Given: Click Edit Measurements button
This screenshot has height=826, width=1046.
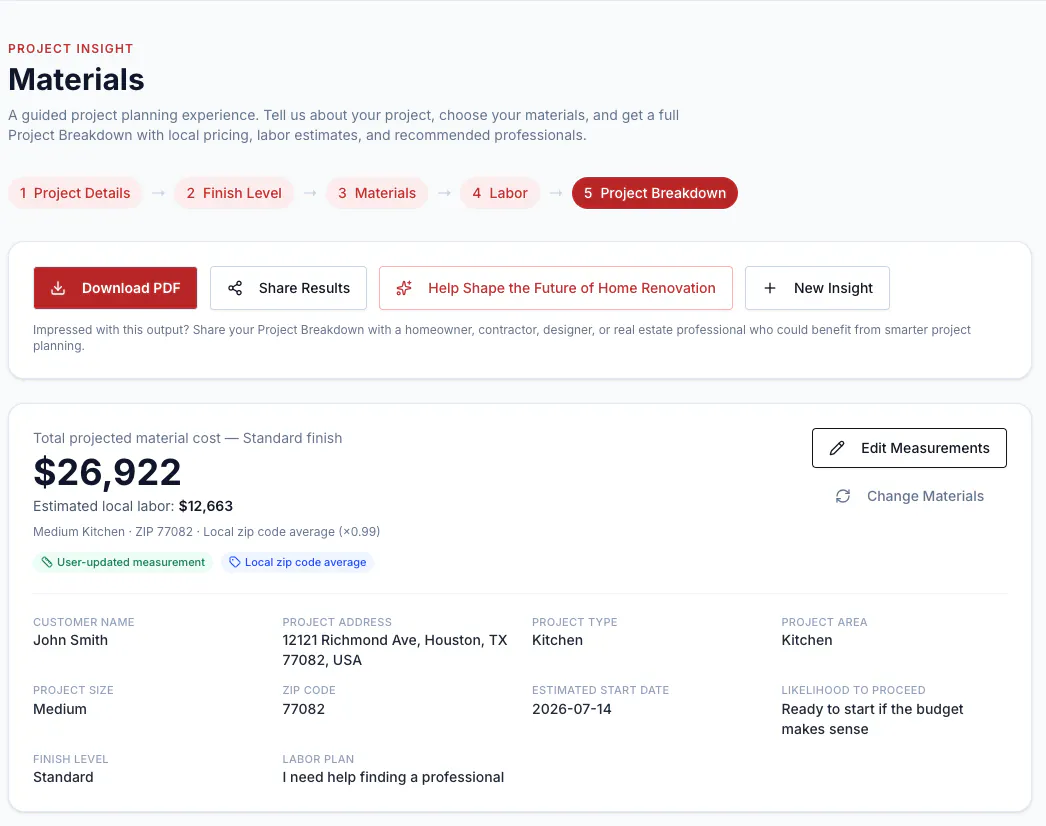Looking at the screenshot, I should (909, 448).
